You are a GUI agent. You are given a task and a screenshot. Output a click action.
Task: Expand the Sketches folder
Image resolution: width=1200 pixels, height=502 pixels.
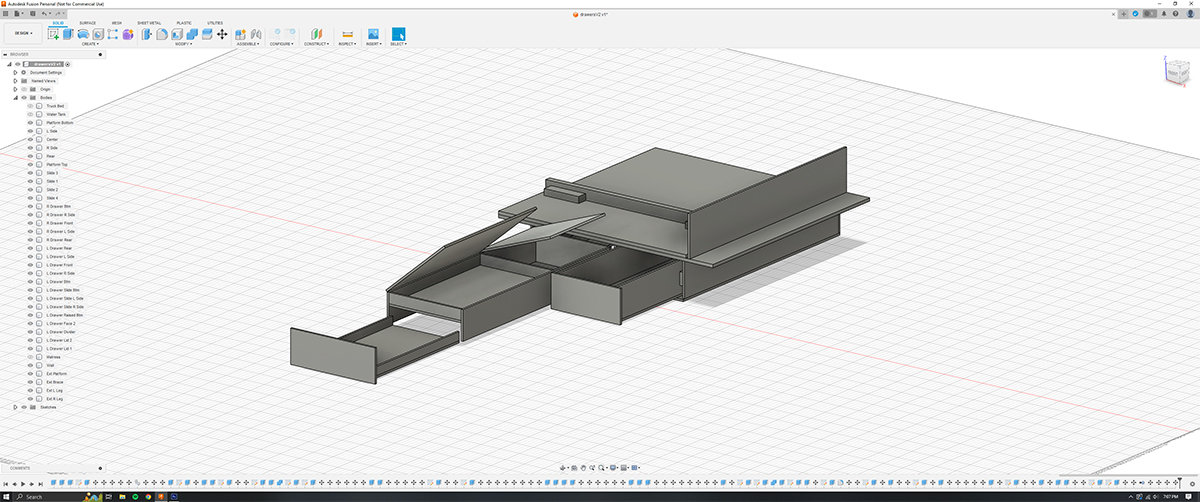click(15, 407)
